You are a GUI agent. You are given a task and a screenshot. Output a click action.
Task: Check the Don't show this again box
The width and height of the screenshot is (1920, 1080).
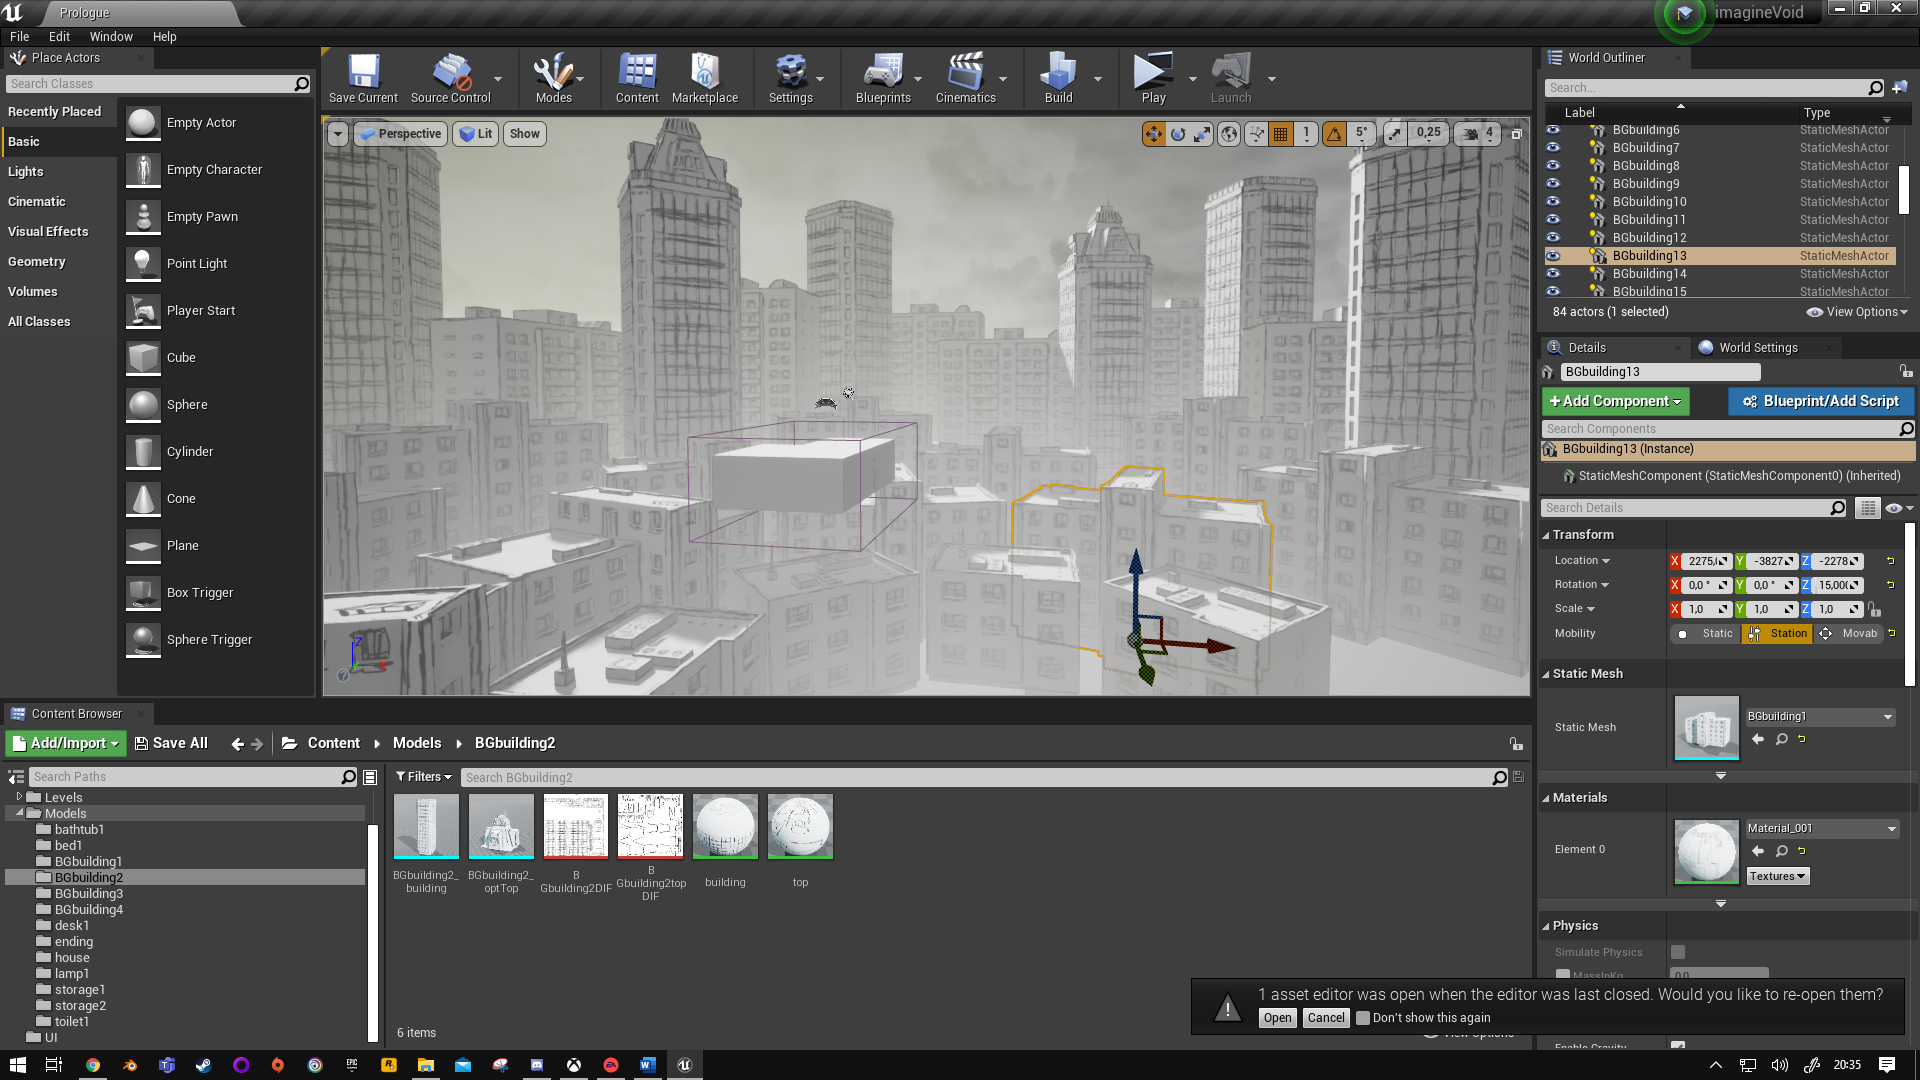click(x=1363, y=1018)
